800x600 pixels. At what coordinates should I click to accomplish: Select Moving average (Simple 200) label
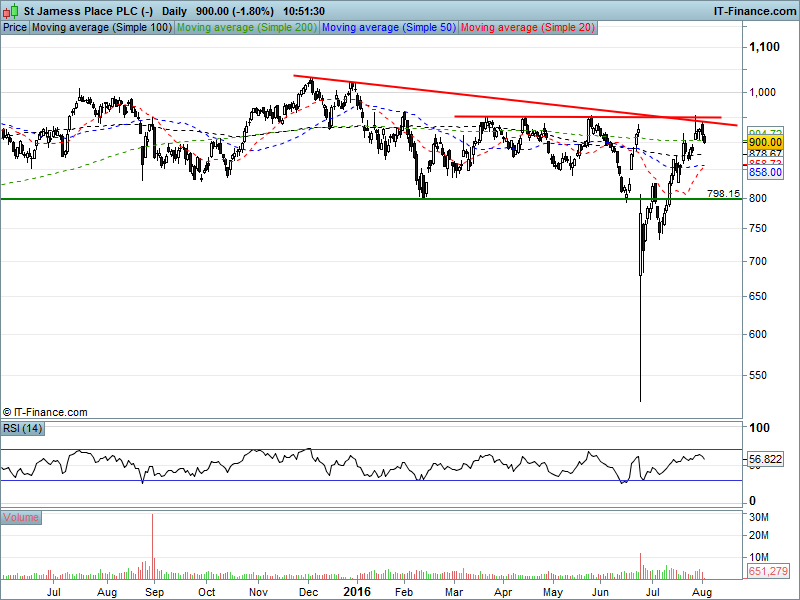tap(247, 28)
